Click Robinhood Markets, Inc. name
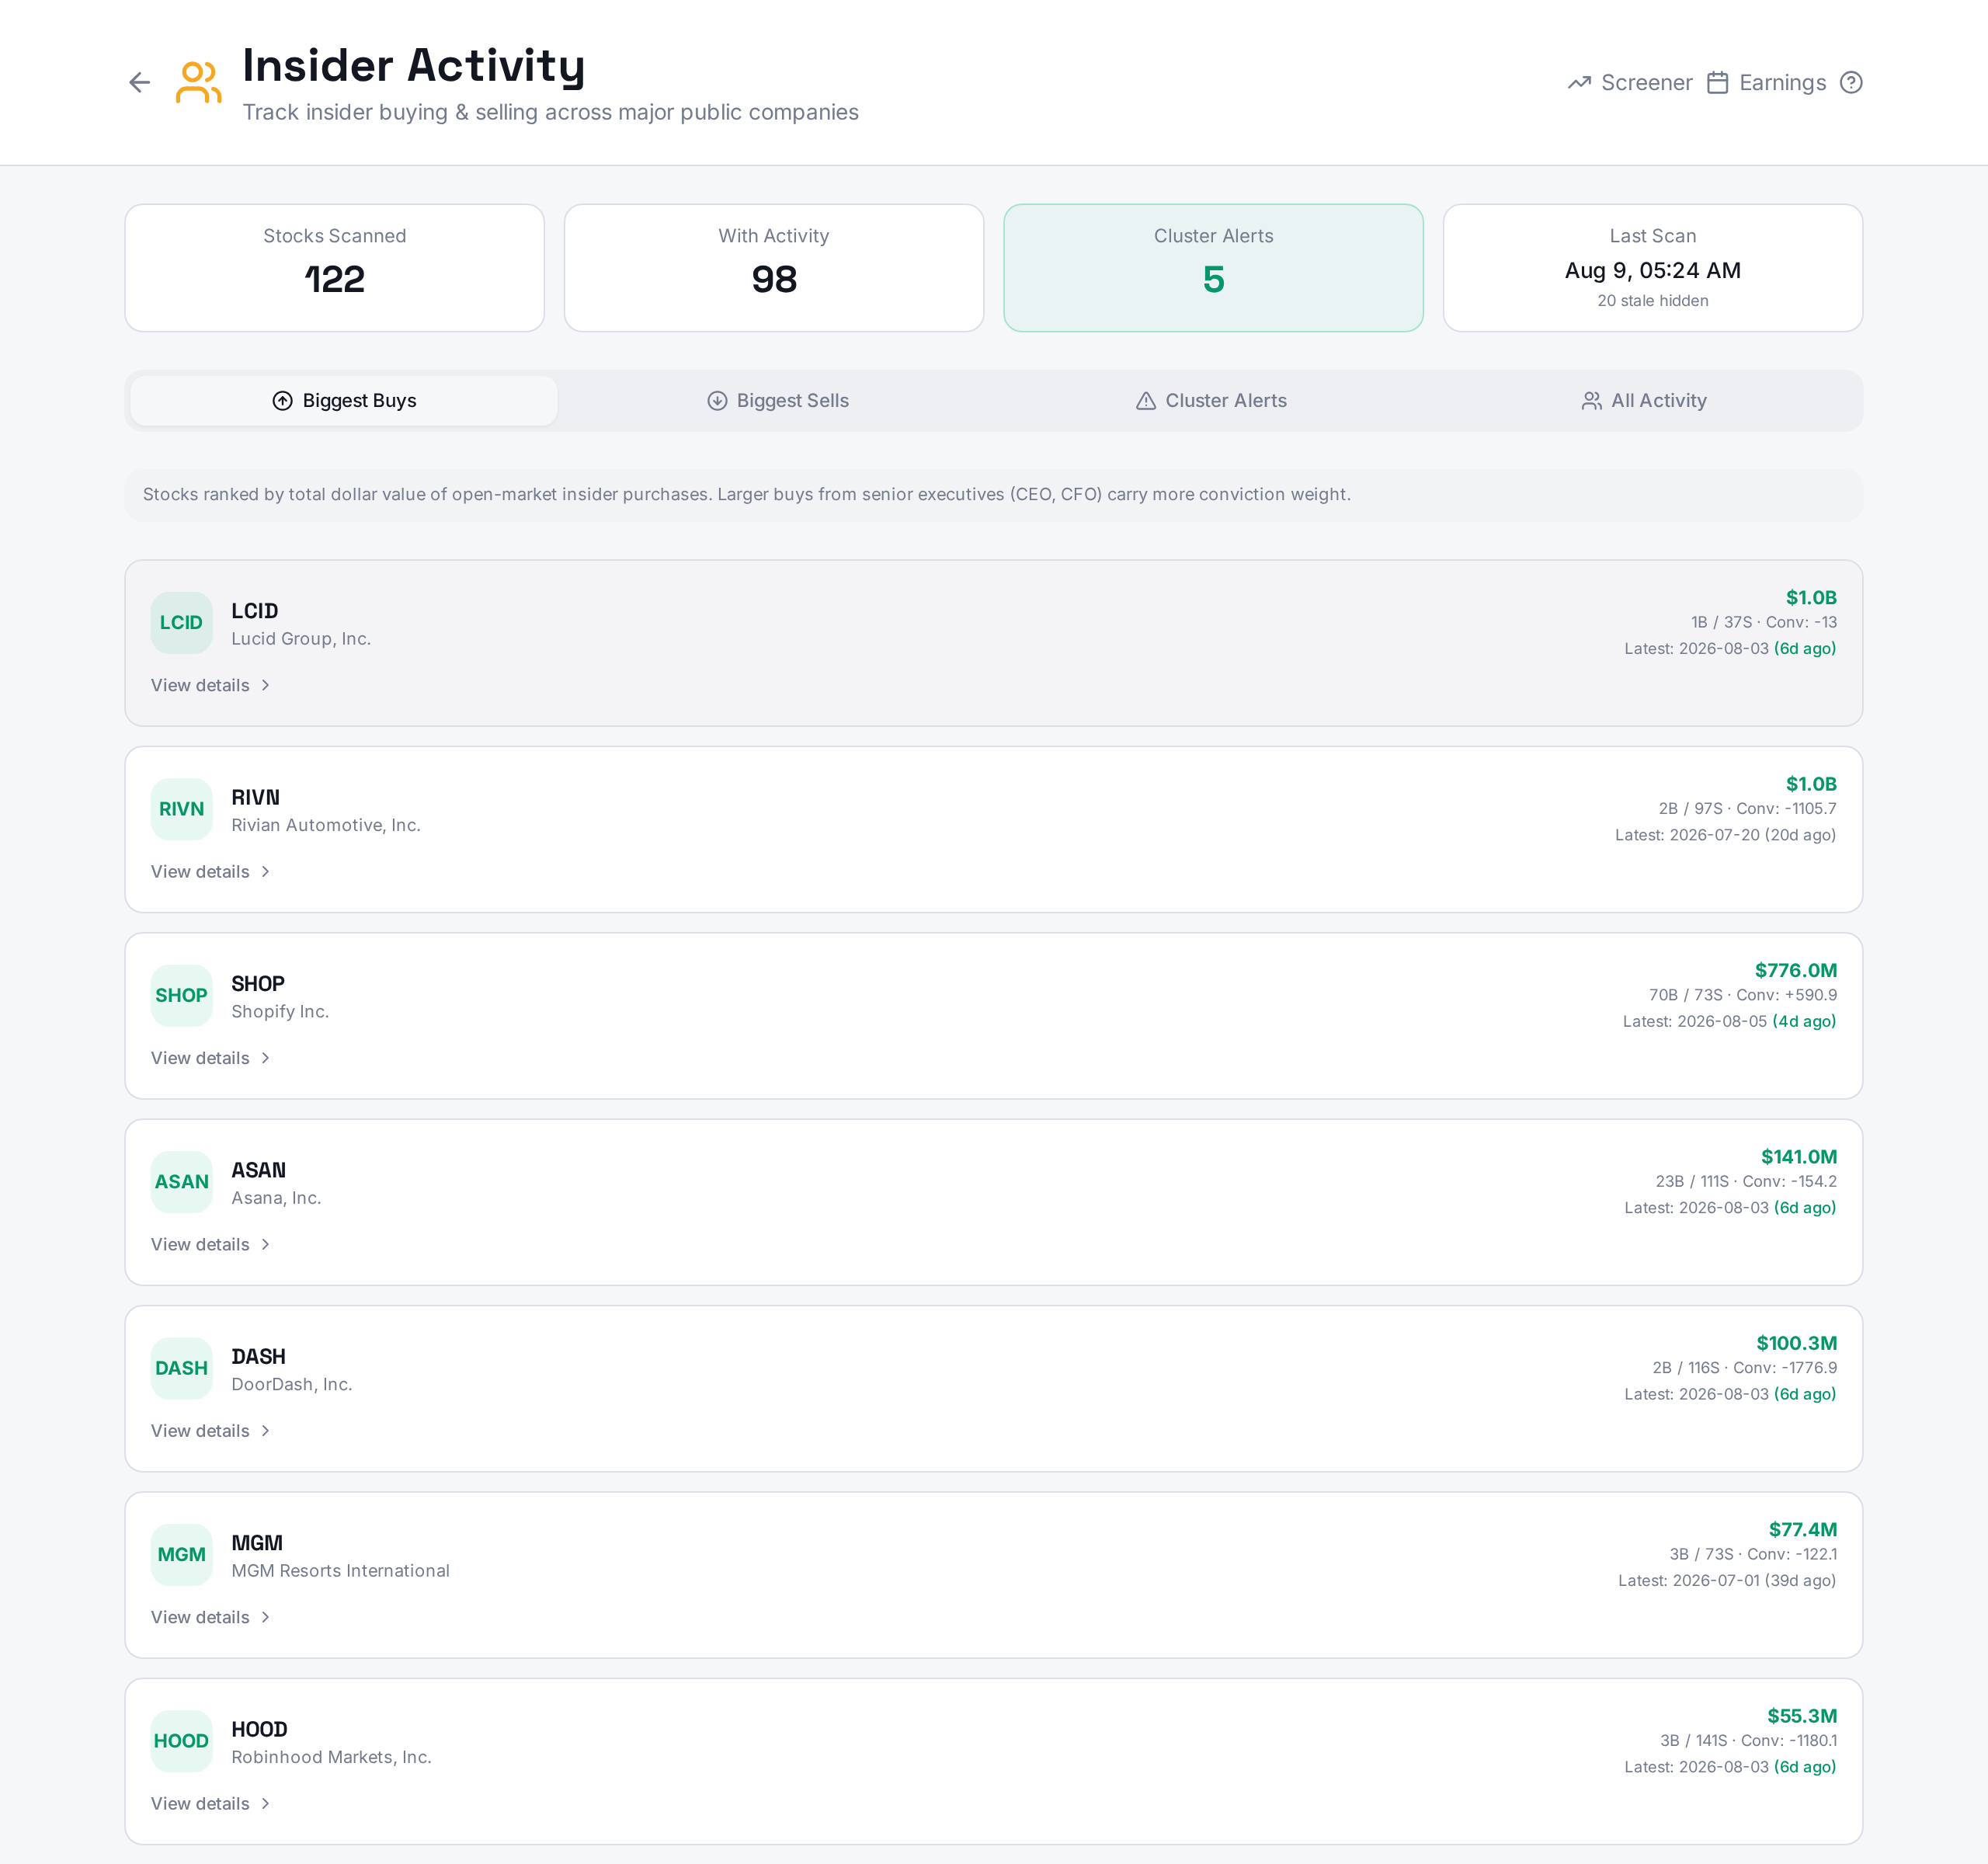Viewport: 1988px width, 1864px height. [x=331, y=1758]
